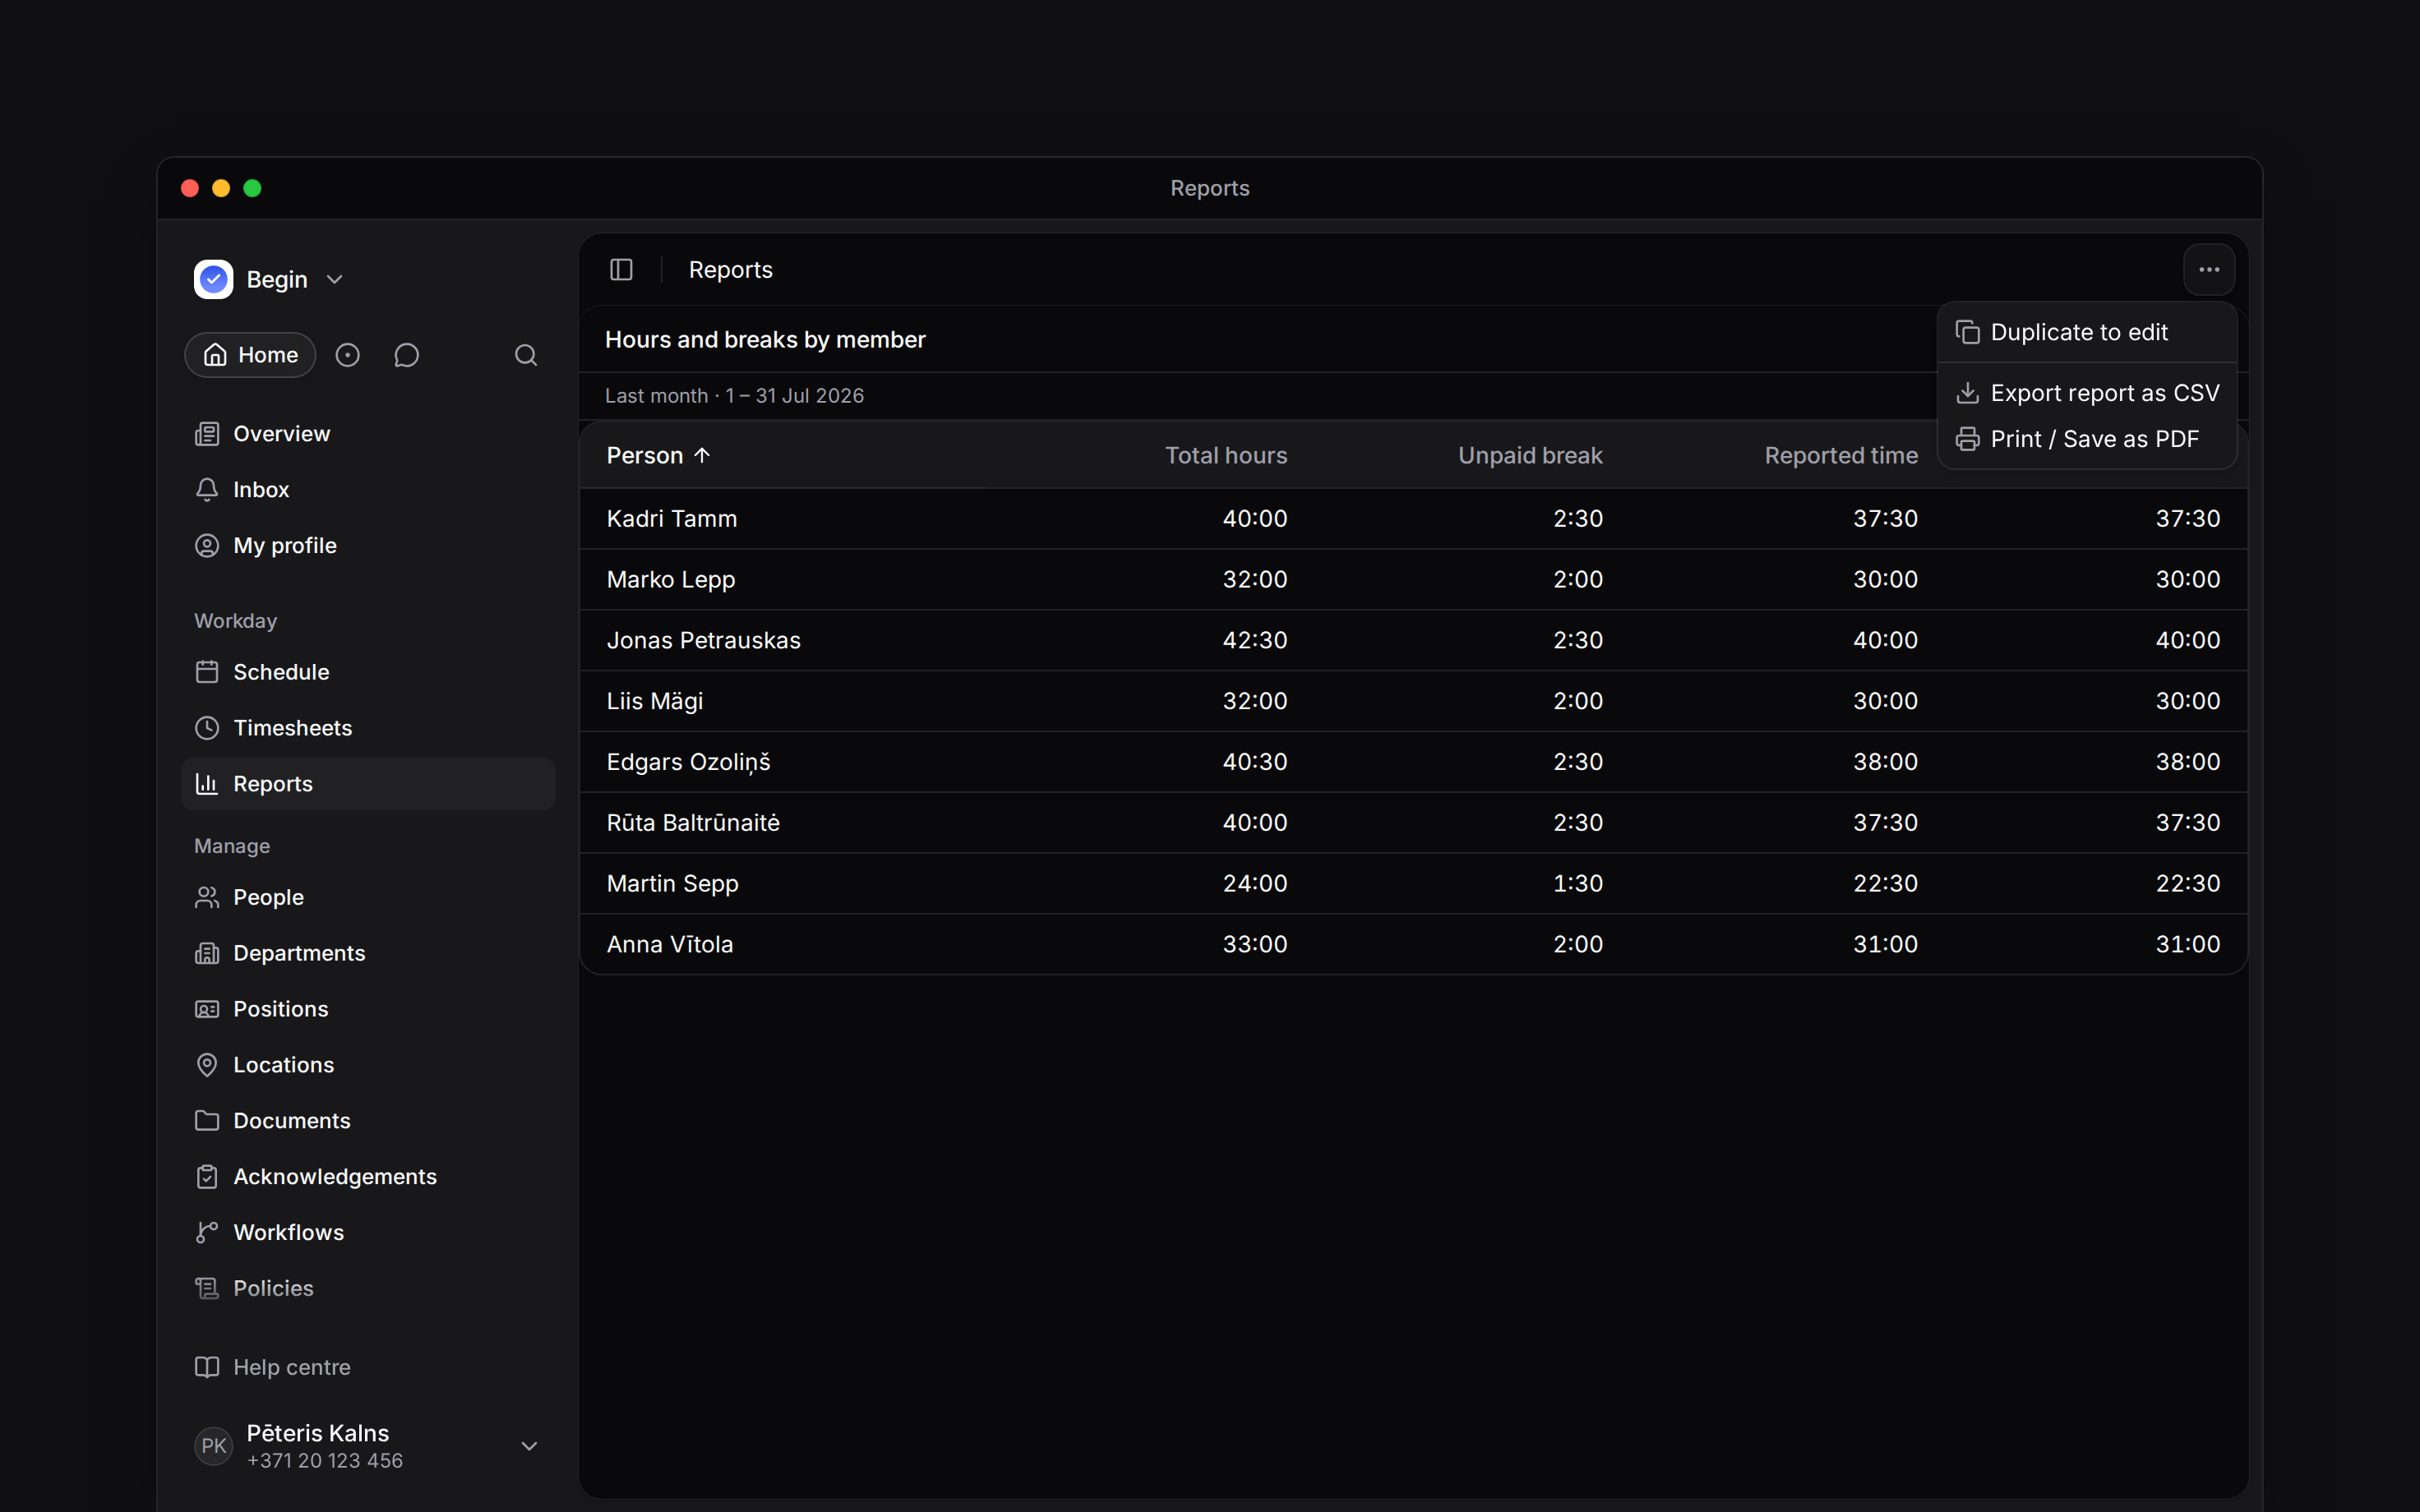The height and width of the screenshot is (1512, 2420).
Task: Expand the Pēteris Kalns account chevron
Action: (x=529, y=1446)
